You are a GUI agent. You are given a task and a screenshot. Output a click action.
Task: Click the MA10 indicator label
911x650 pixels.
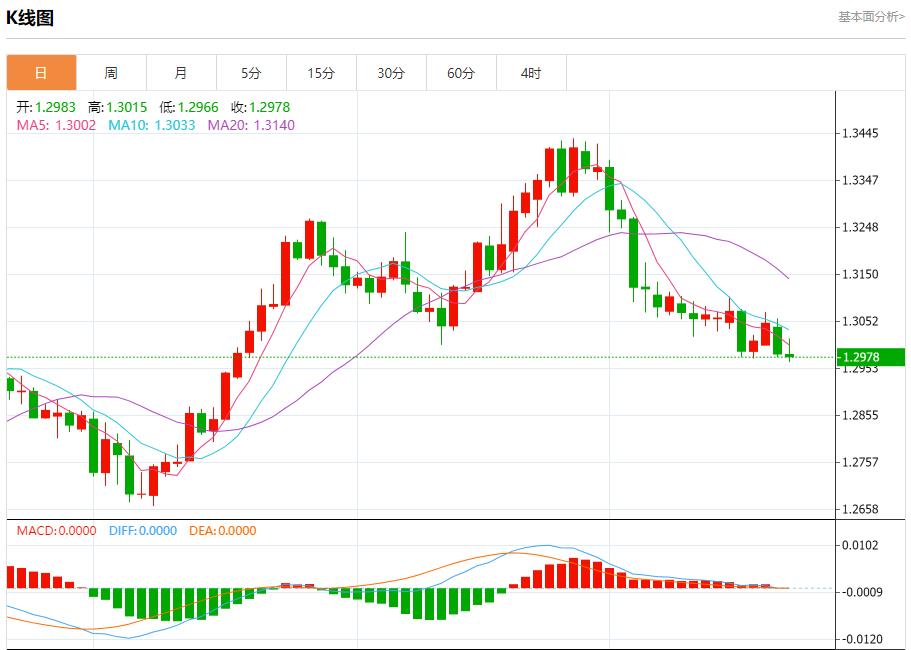[151, 125]
